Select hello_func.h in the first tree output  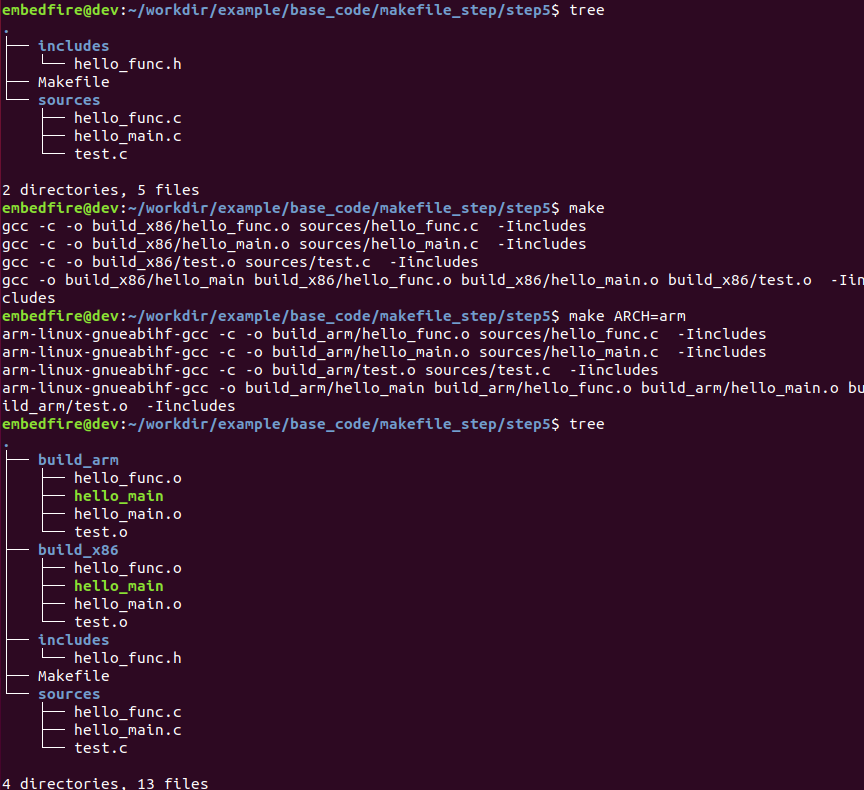pos(127,64)
